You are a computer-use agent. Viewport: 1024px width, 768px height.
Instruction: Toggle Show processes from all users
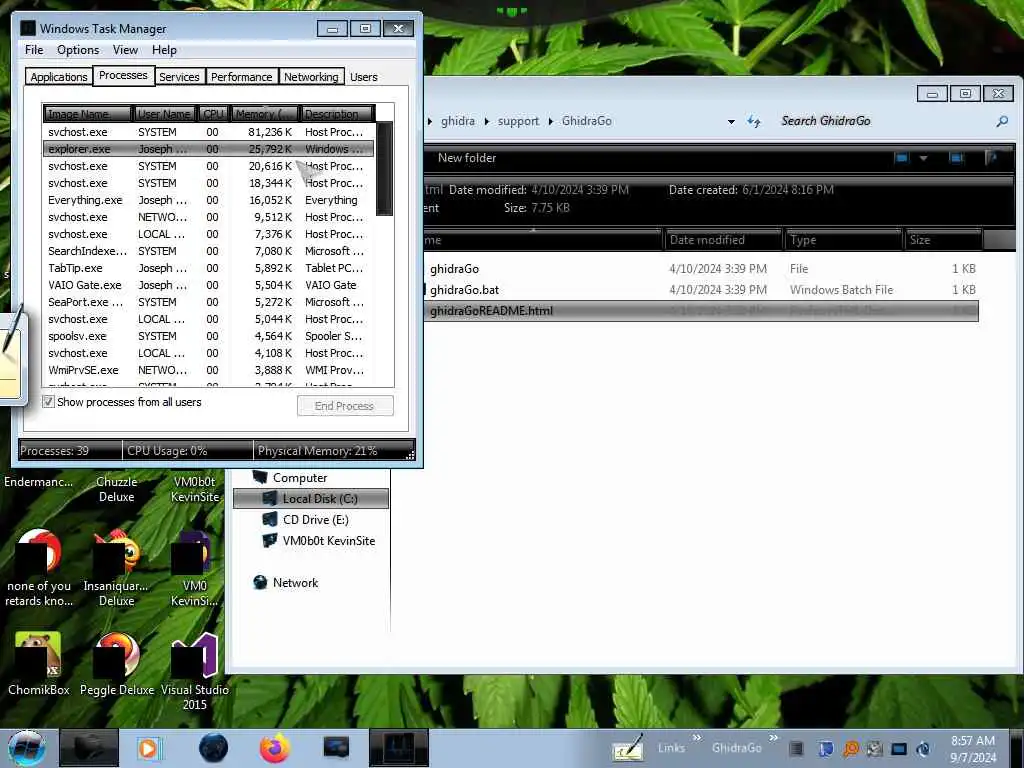click(48, 402)
